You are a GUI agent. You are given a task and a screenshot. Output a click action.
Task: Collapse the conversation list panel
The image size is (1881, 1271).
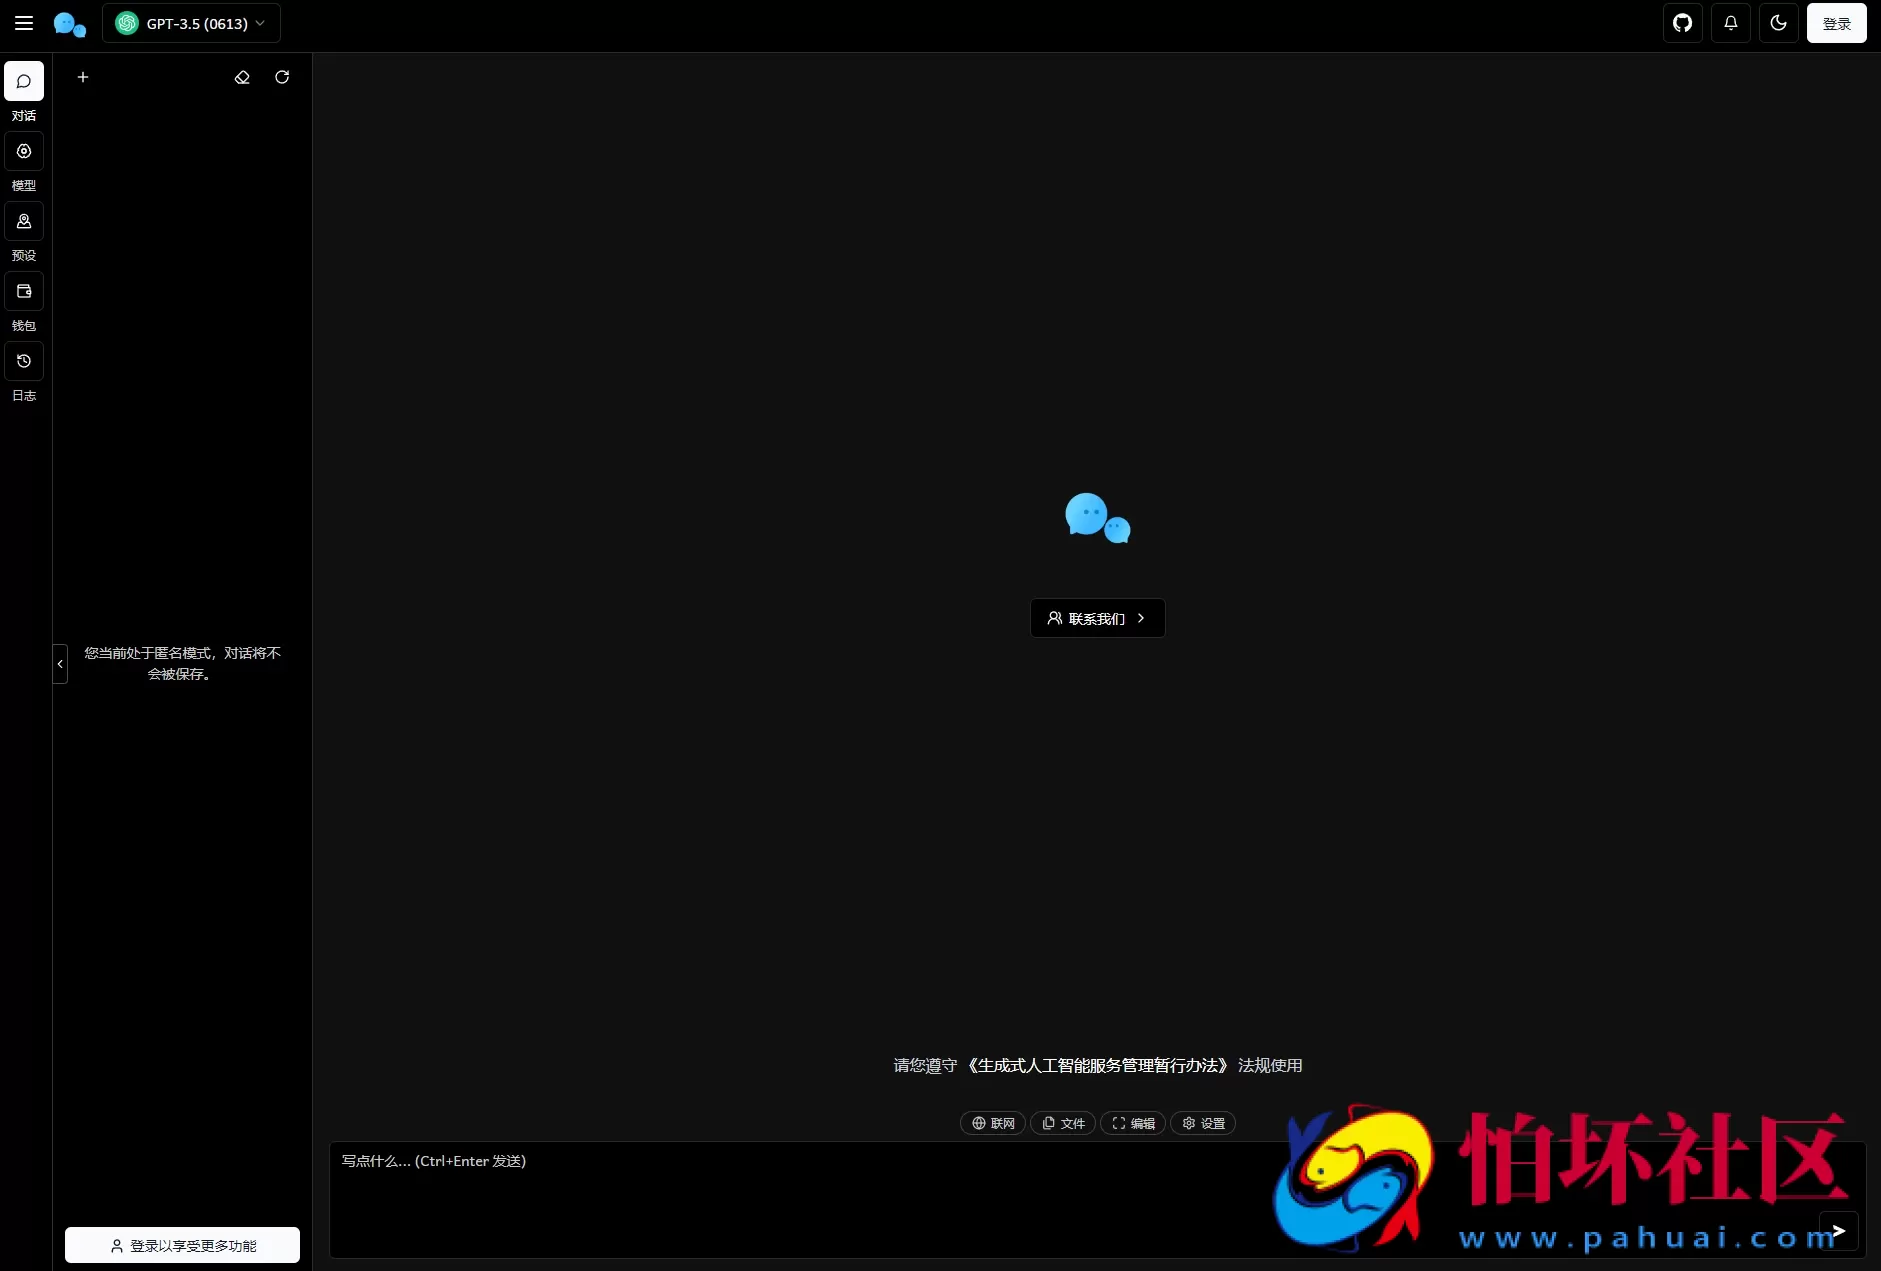(x=59, y=663)
